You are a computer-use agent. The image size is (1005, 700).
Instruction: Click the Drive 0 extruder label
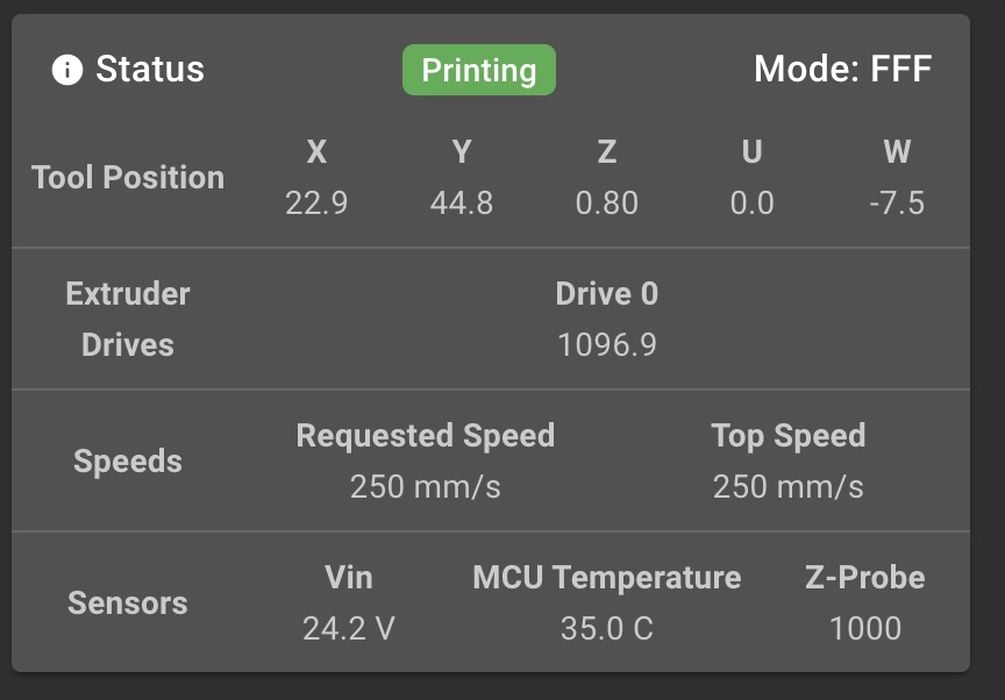tap(606, 294)
